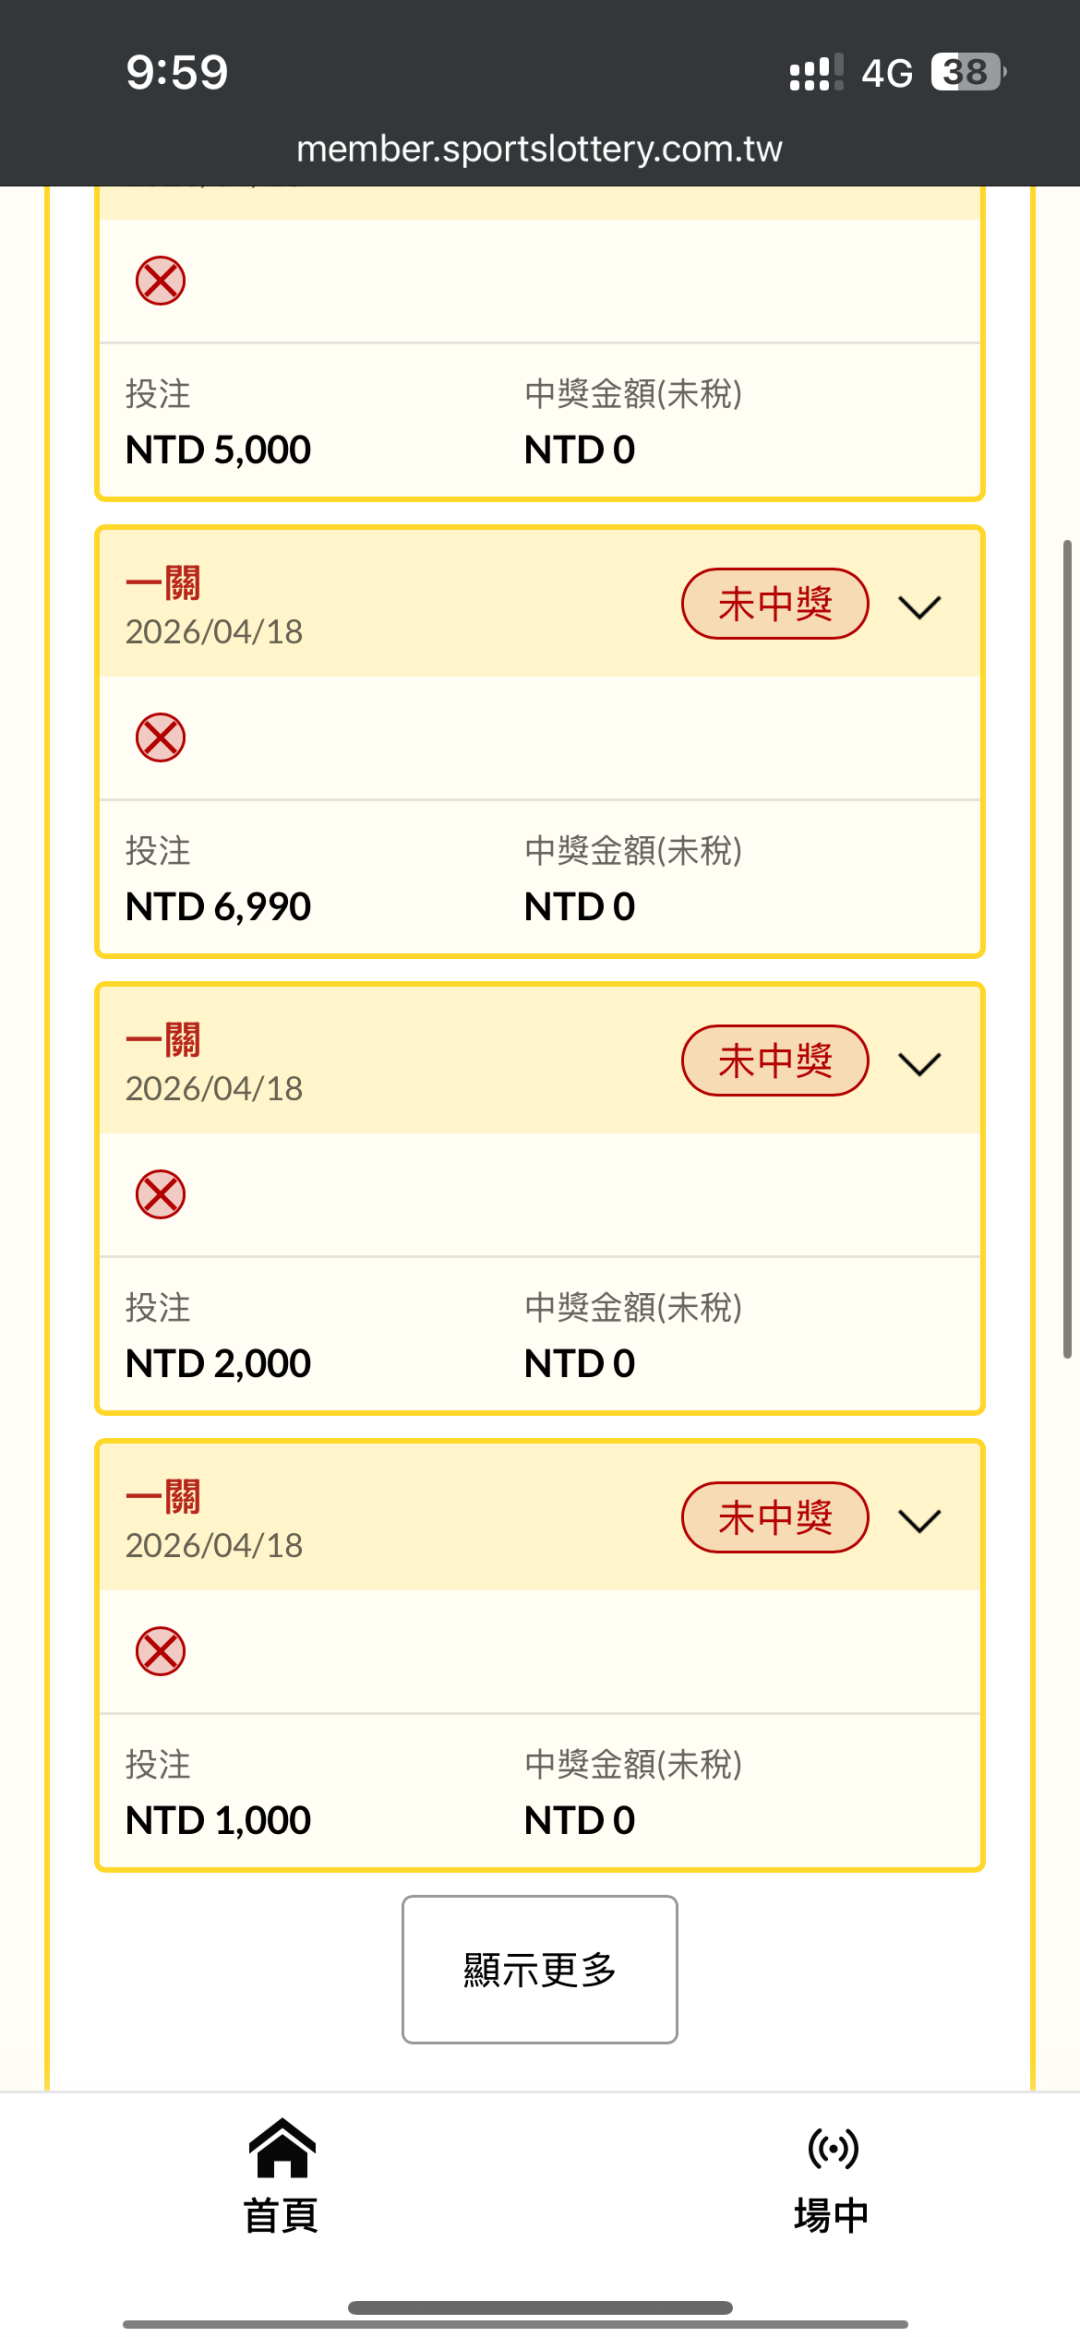Click red X icon above NTD 2,000 bet

pos(161,1194)
